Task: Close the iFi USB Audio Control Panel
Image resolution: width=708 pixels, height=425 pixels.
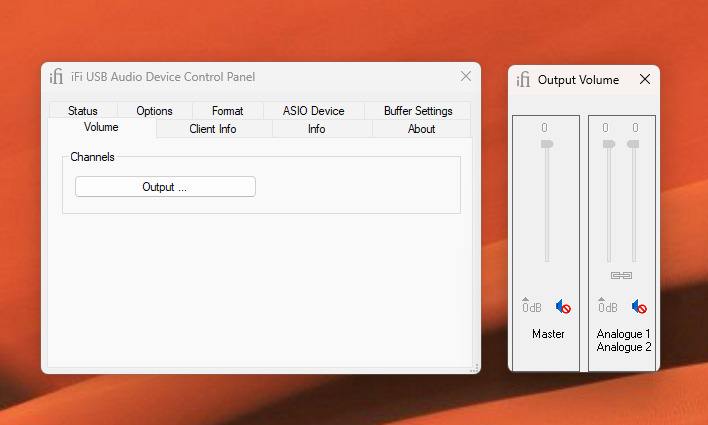Action: pyautogui.click(x=466, y=76)
